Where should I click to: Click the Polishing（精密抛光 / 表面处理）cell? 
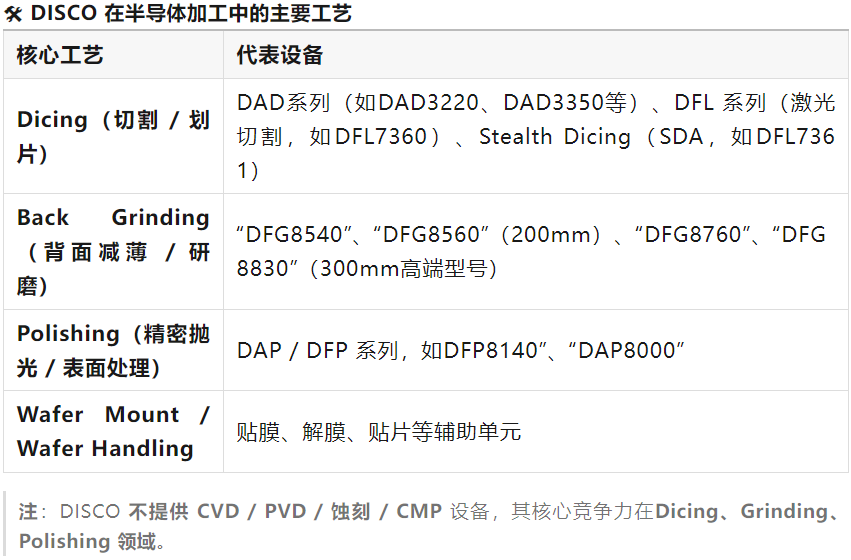(113, 351)
